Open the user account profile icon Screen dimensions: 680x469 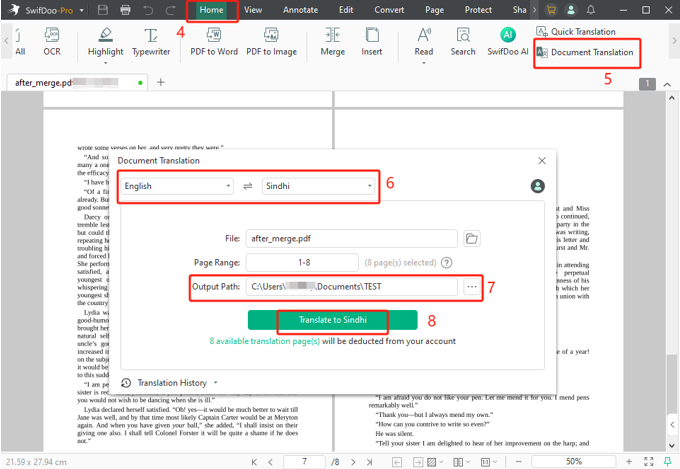538,186
